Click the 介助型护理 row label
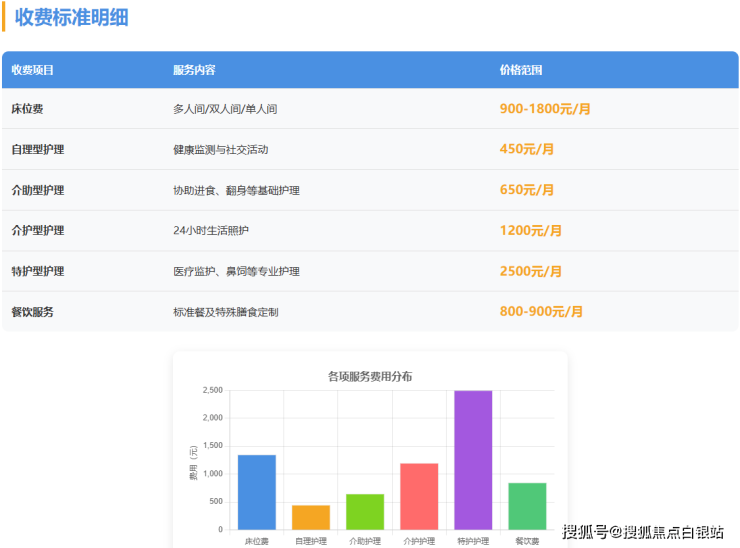 coord(38,190)
